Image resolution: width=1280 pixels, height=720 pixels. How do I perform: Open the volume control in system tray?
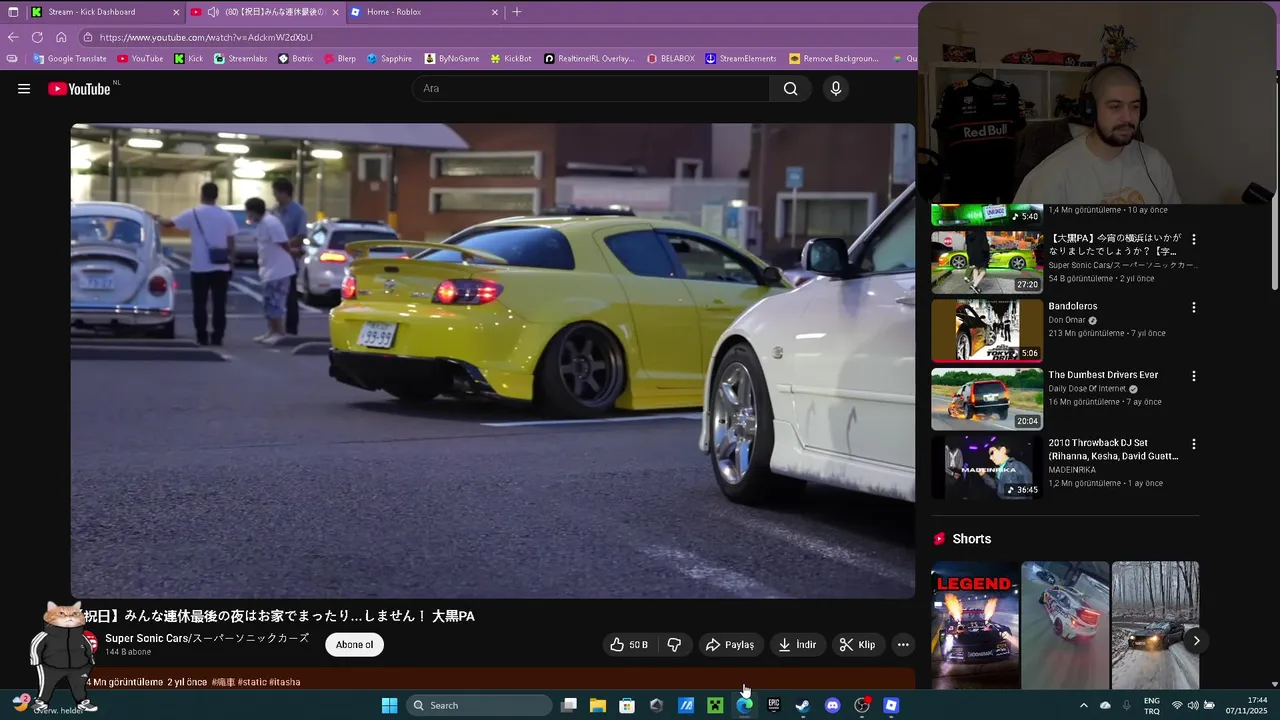pos(1193,705)
